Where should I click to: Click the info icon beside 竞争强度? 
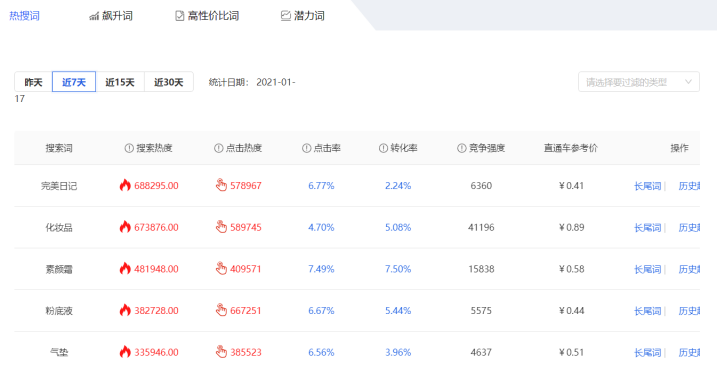[462, 148]
